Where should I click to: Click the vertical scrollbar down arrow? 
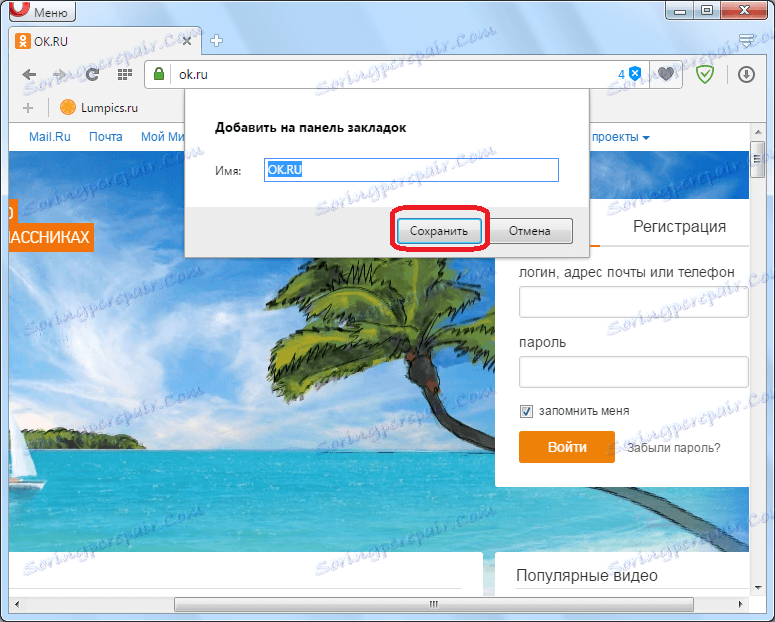tap(758, 588)
